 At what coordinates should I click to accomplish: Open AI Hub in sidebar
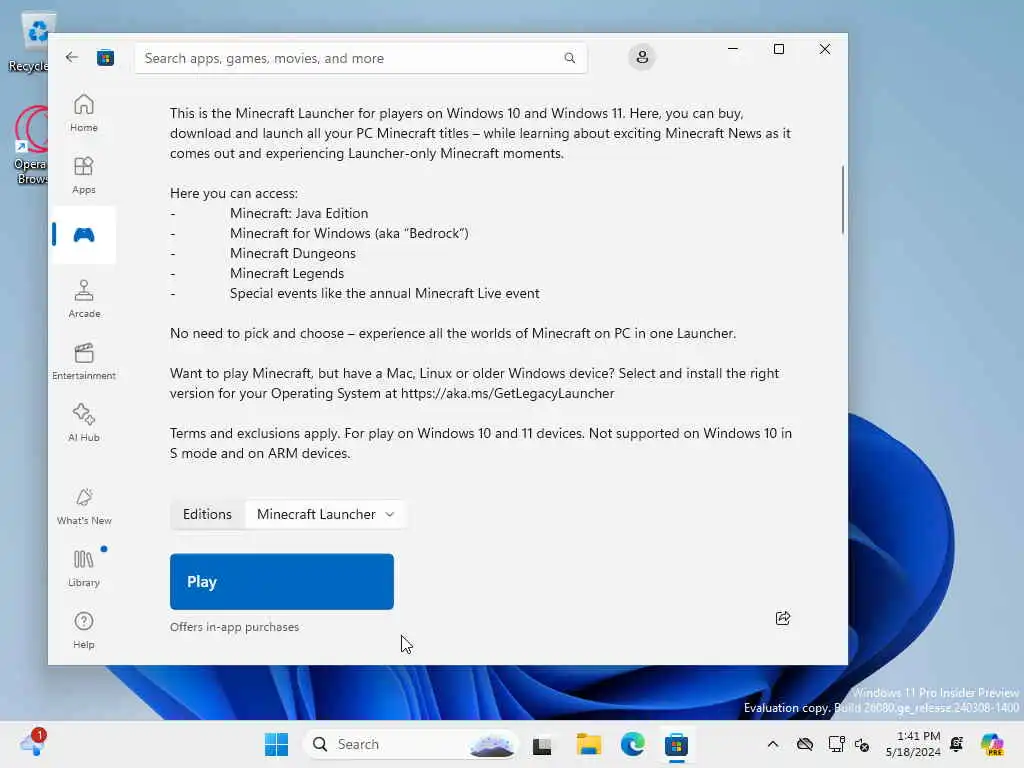pos(84,423)
